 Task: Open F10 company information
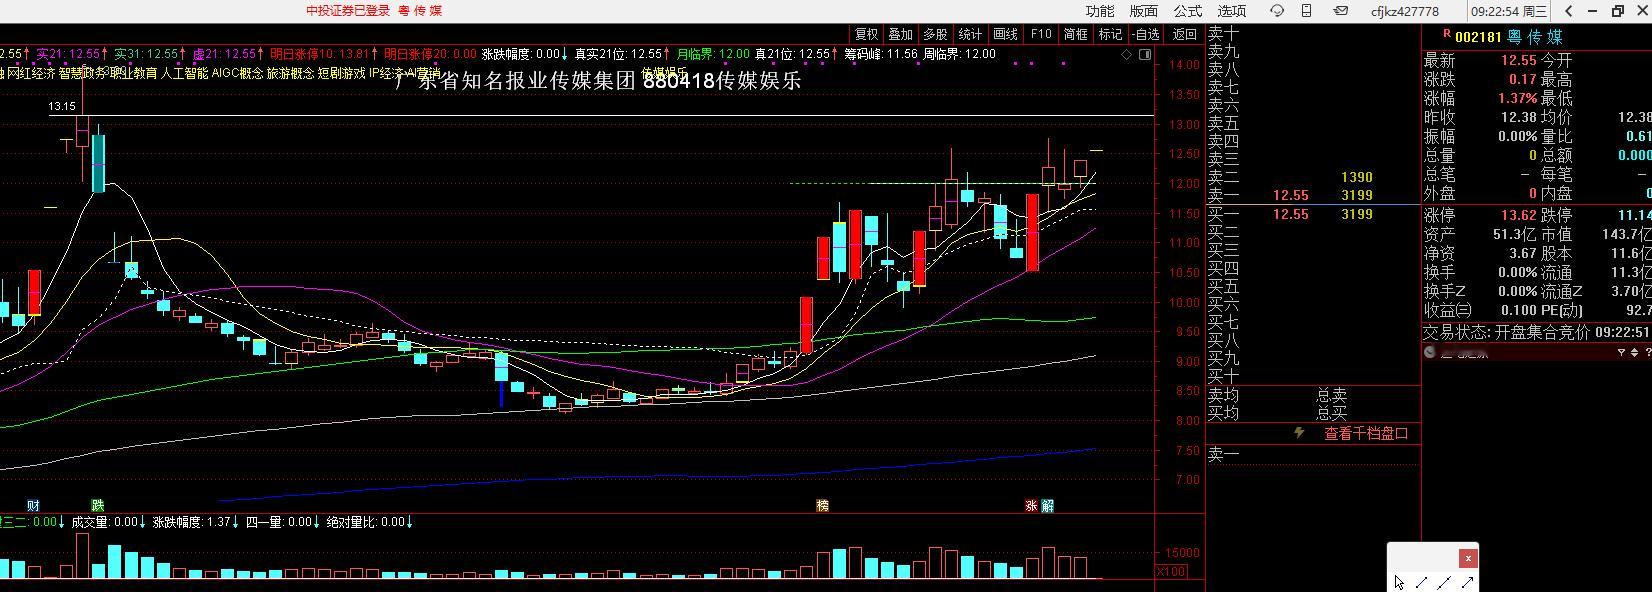pos(1041,34)
